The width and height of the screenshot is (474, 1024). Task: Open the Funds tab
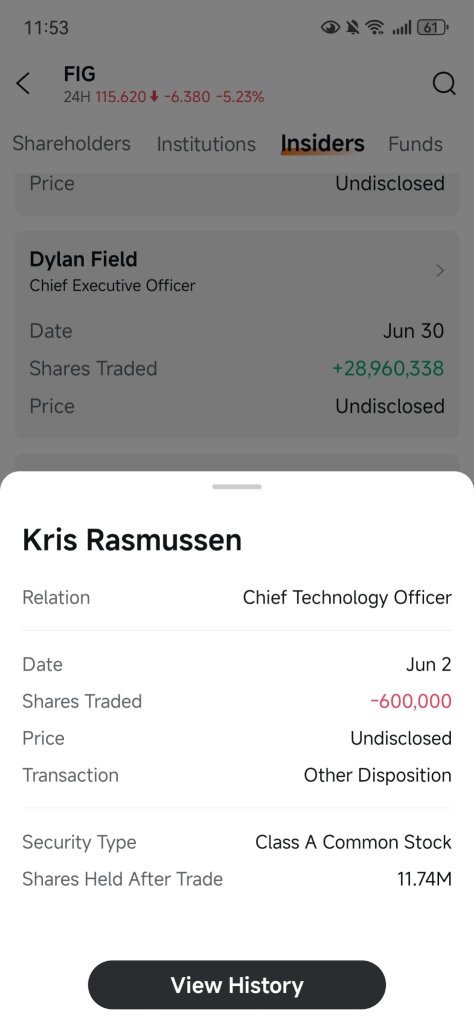pyautogui.click(x=415, y=144)
